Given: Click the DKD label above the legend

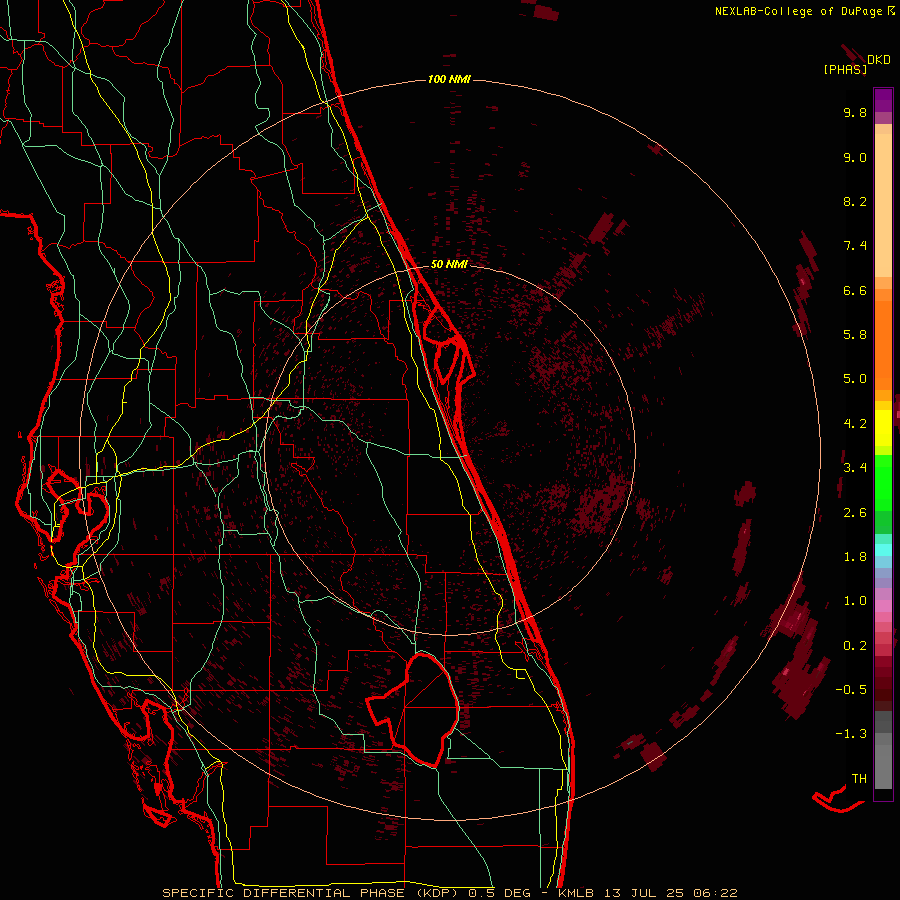Looking at the screenshot, I should 879,60.
